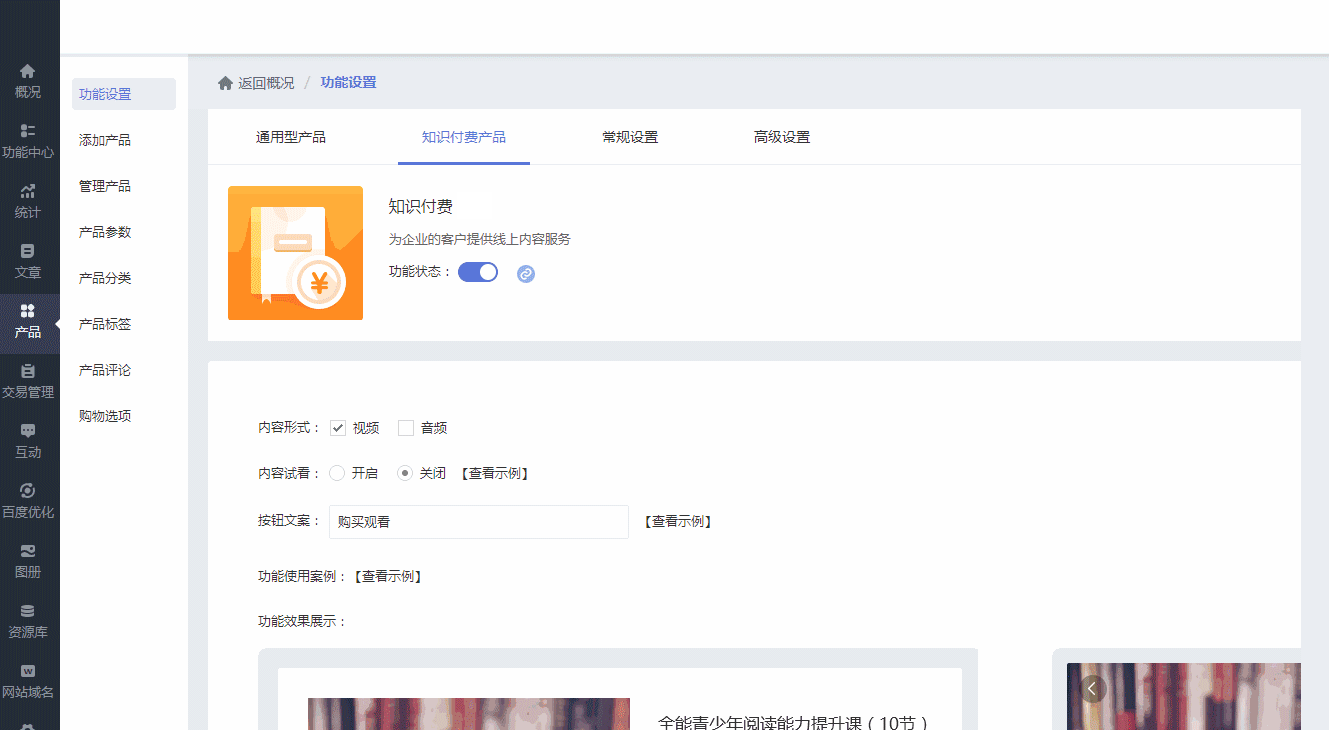Viewport: 1329px width, 730px height.
Task: Open 互动 chat icon in sidebar
Action: [28, 431]
